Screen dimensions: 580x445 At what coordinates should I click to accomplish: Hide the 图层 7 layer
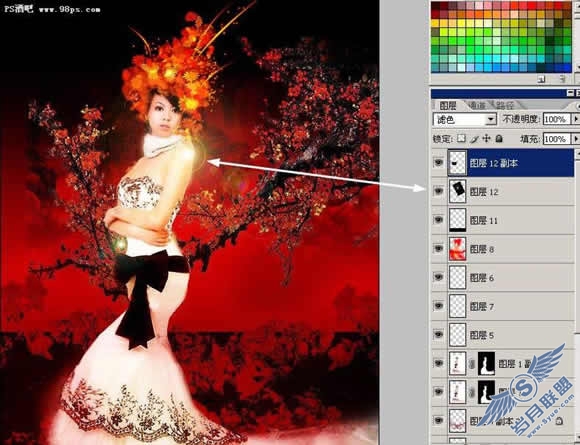point(439,306)
